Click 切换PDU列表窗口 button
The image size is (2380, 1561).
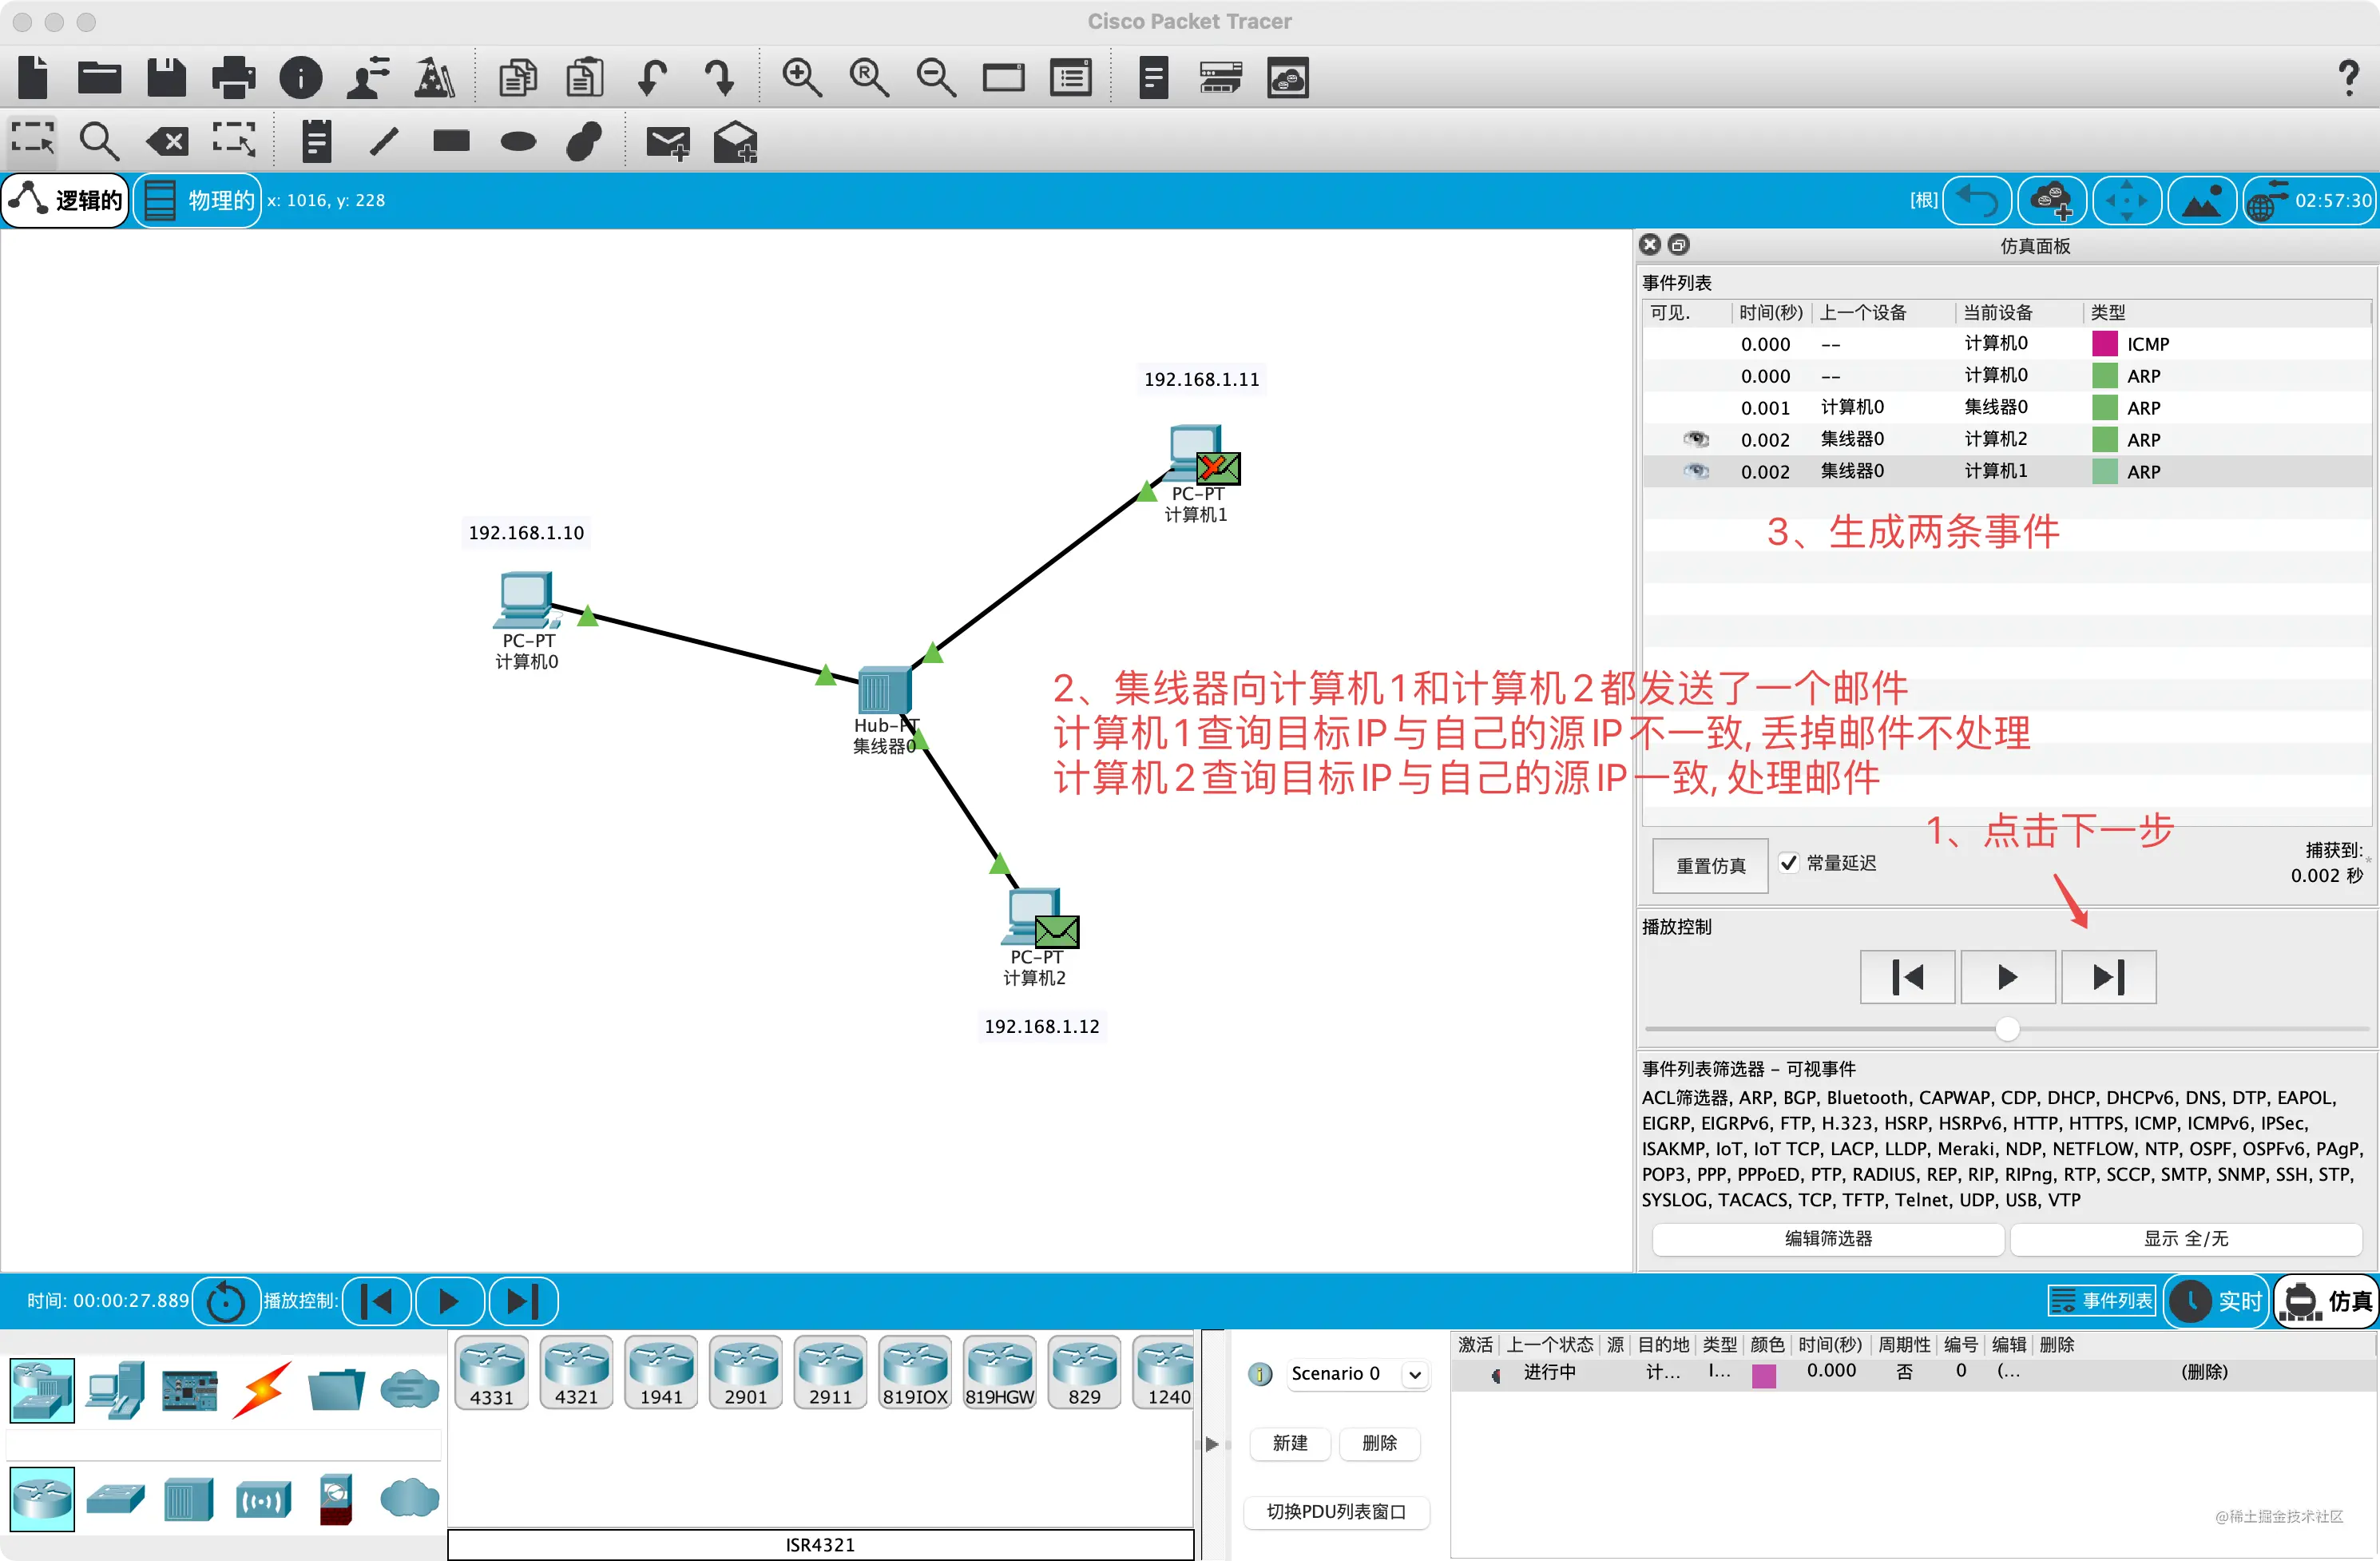click(x=1336, y=1511)
